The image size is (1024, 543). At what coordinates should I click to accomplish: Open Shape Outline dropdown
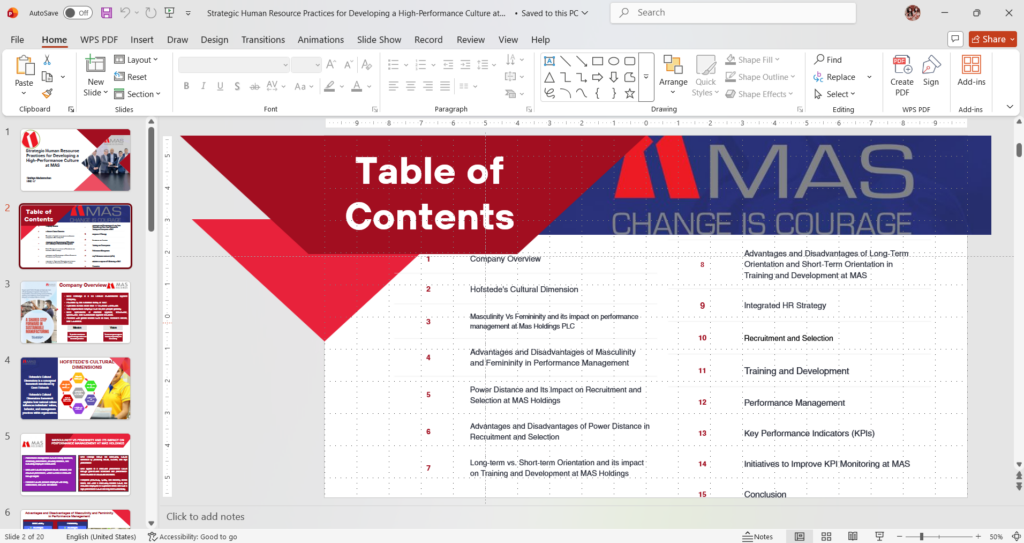[761, 76]
